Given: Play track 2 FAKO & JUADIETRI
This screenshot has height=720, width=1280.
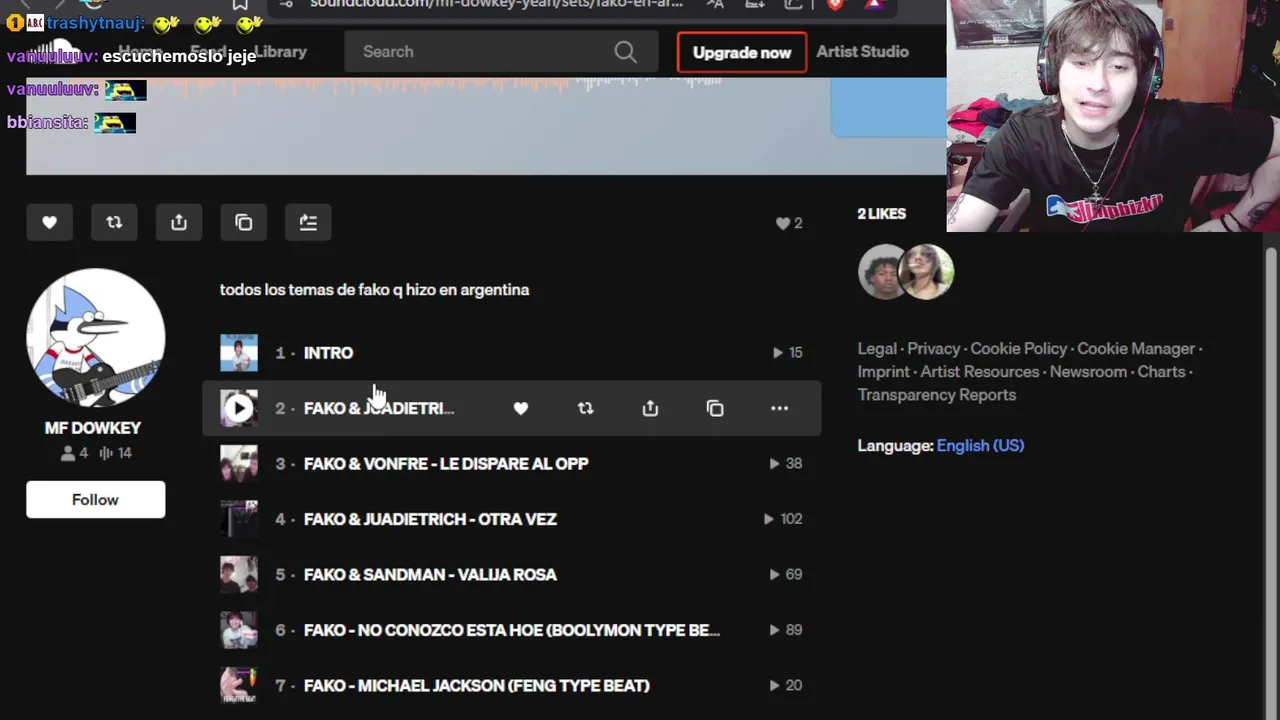Looking at the screenshot, I should [239, 408].
